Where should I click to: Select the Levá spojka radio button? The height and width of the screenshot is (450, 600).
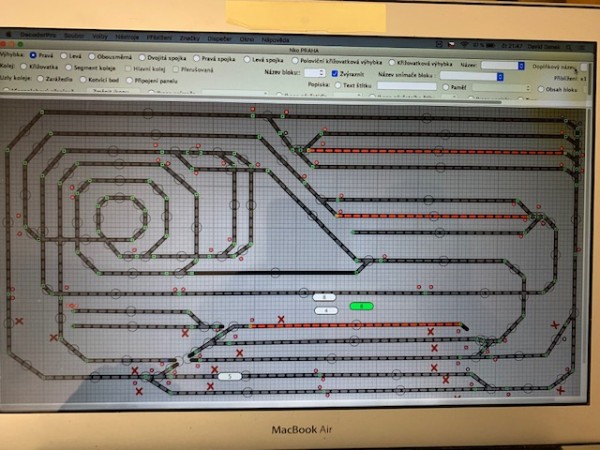247,59
